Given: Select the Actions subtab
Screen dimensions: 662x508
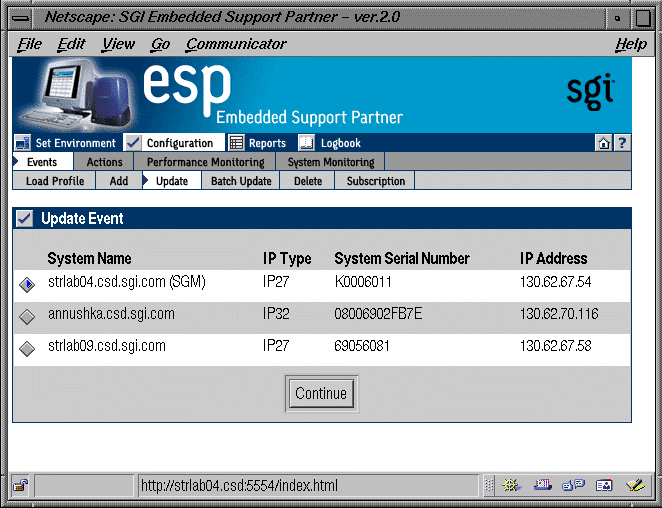Looking at the screenshot, I should (104, 162).
